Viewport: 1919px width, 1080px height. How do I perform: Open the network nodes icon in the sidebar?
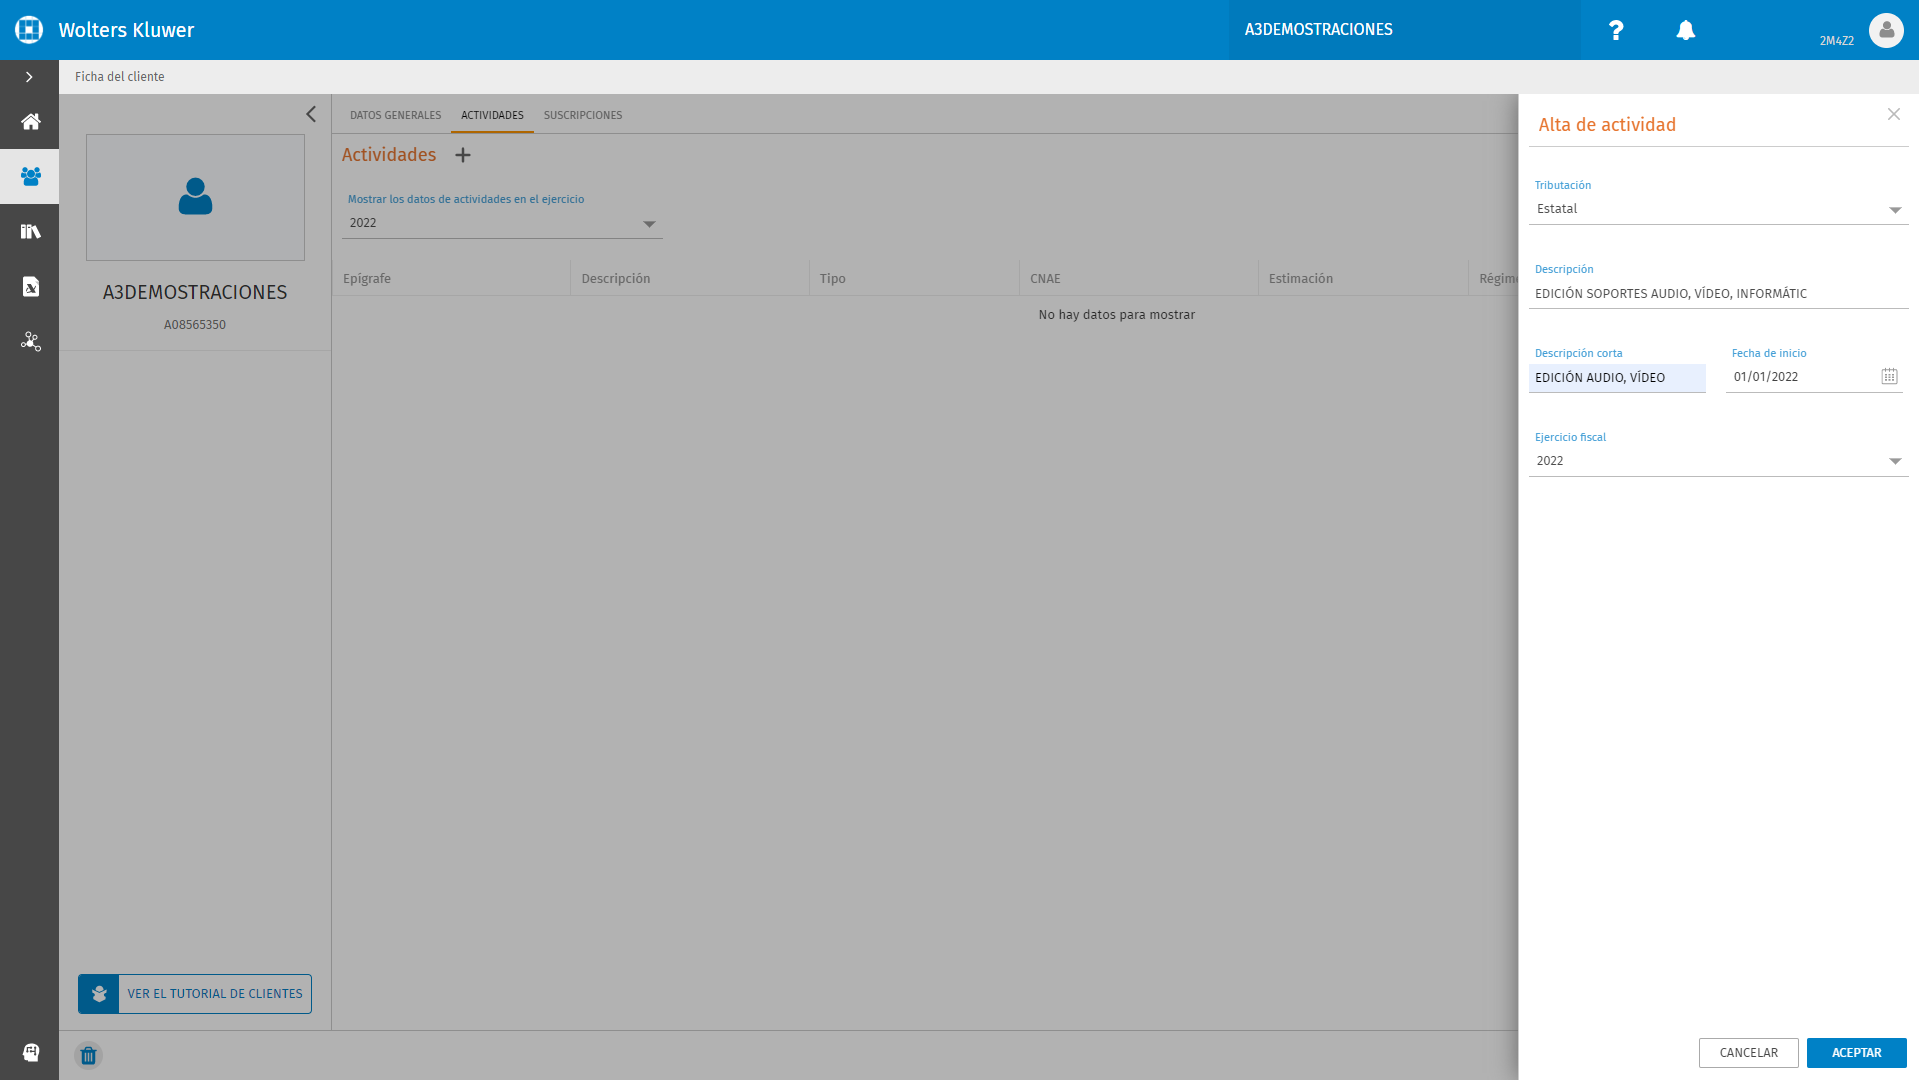(30, 342)
